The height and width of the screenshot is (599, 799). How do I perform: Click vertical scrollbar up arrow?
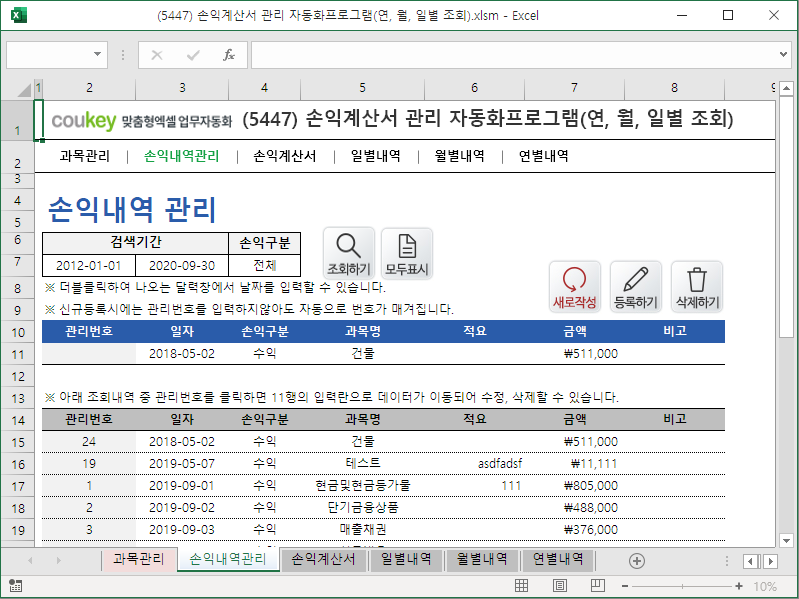(786, 89)
